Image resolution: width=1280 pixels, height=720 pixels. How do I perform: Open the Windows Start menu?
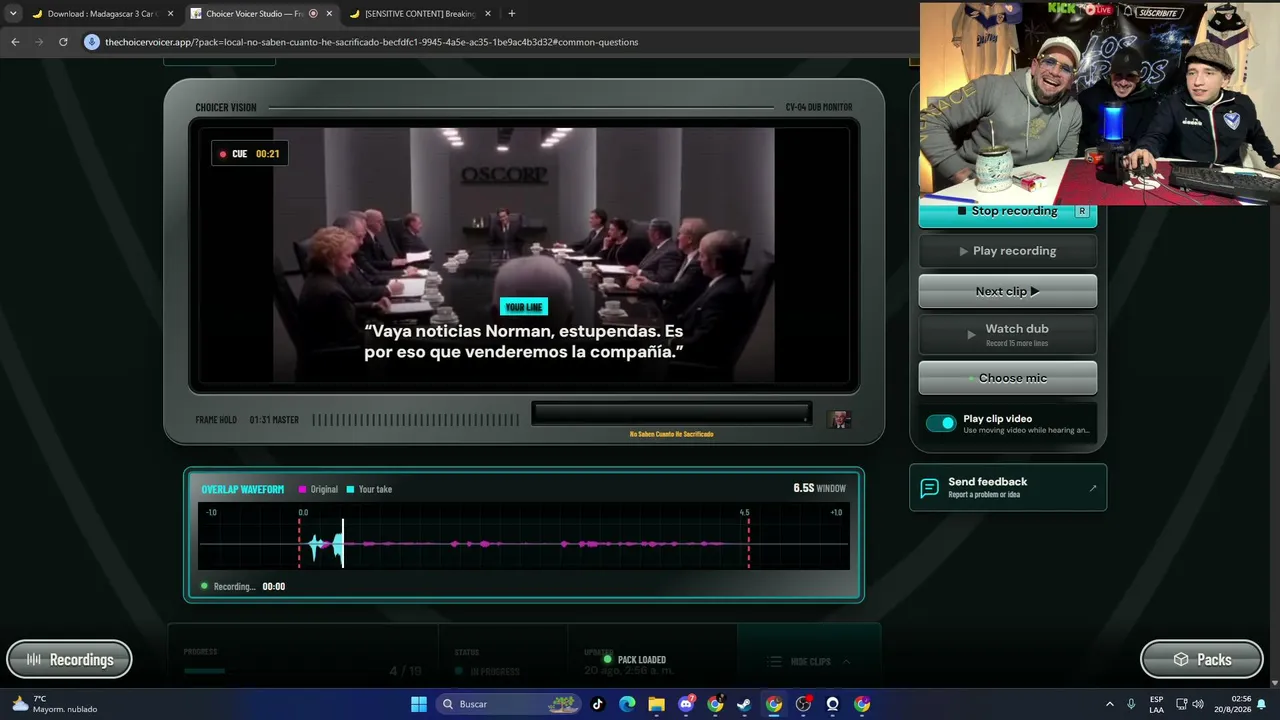click(419, 704)
